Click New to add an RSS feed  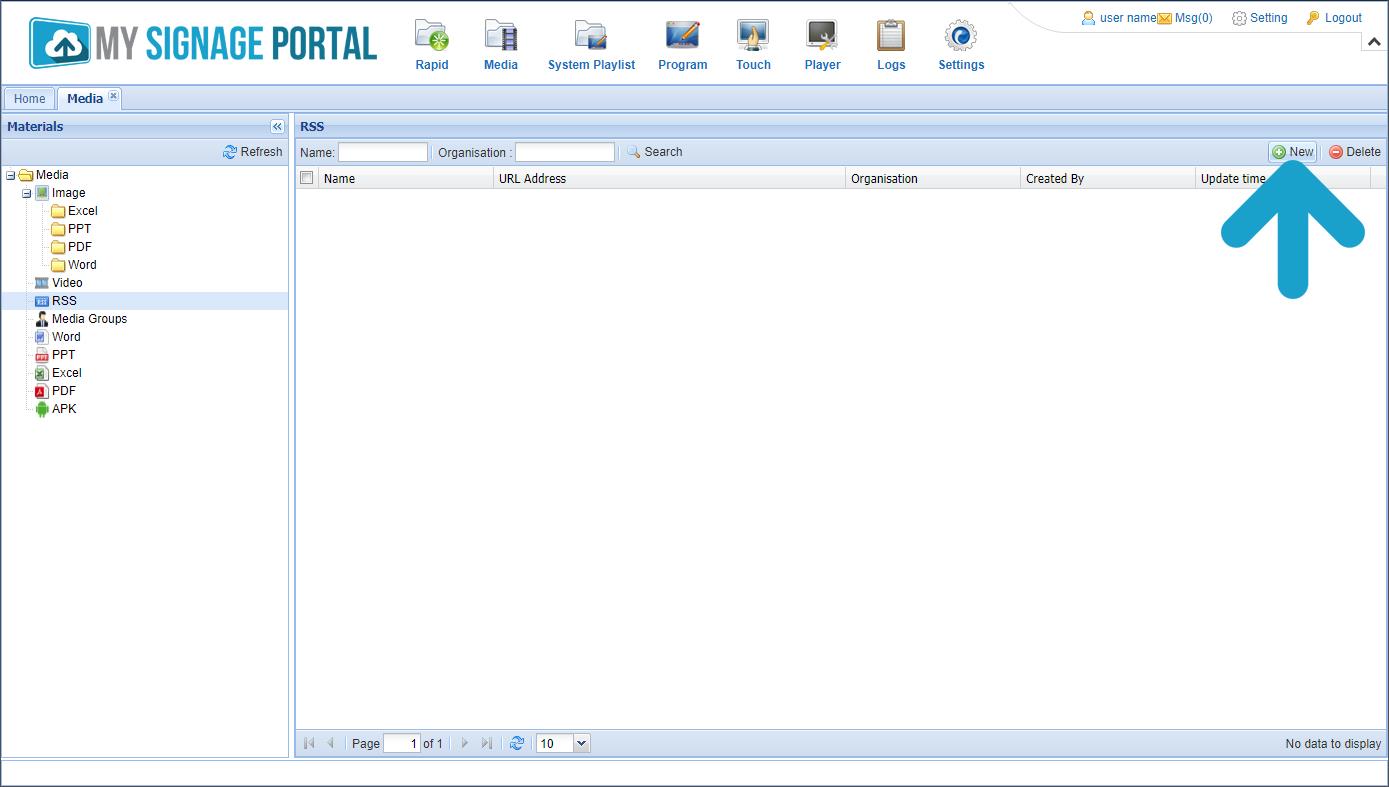tap(1293, 152)
